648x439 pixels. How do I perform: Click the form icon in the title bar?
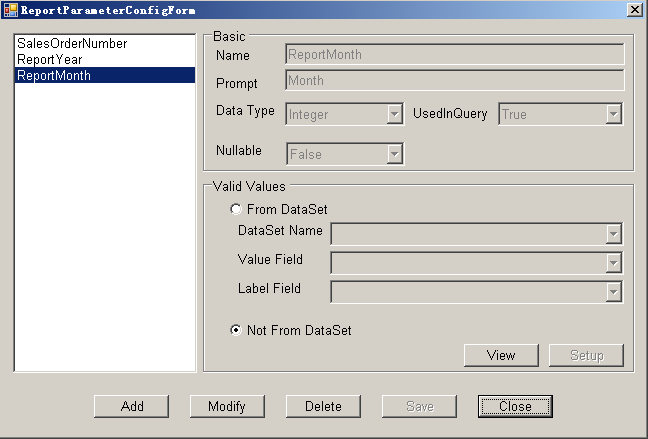tap(11, 9)
